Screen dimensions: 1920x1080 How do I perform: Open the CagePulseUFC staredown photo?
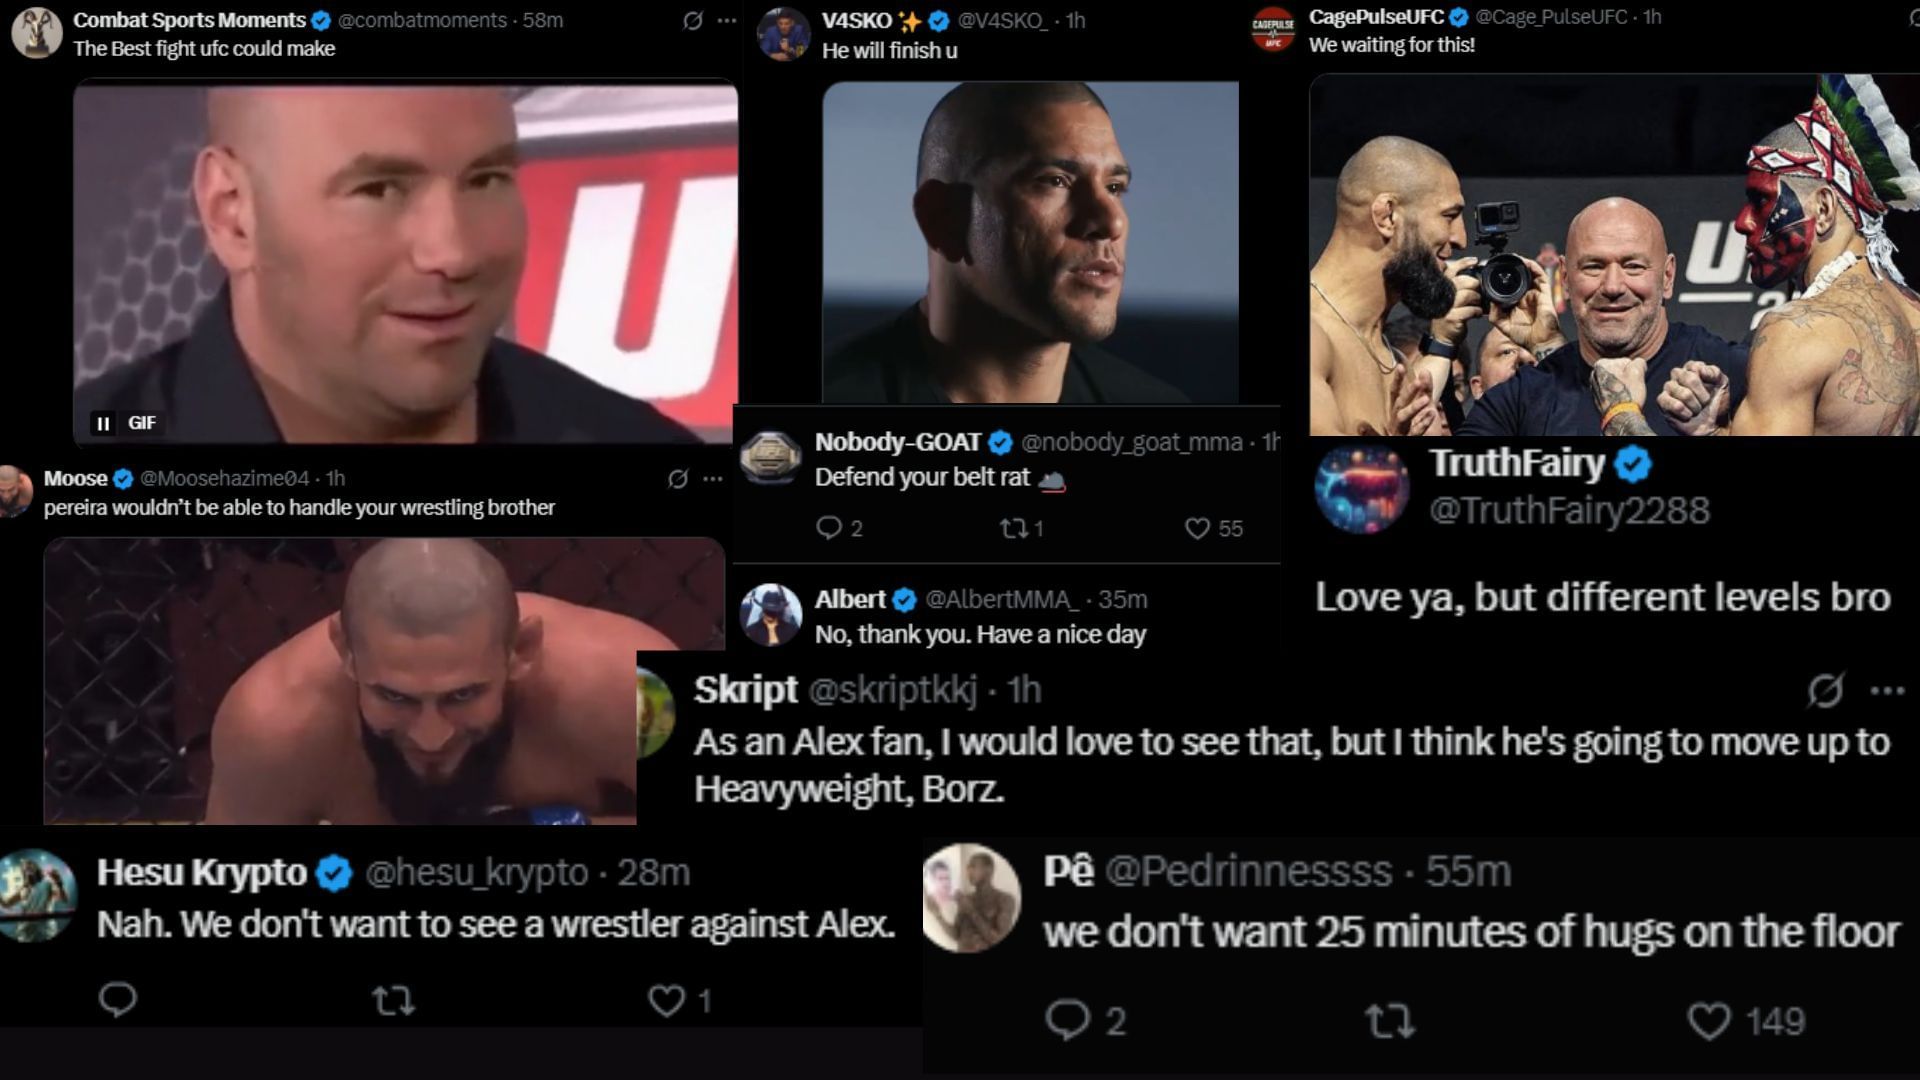(1614, 255)
